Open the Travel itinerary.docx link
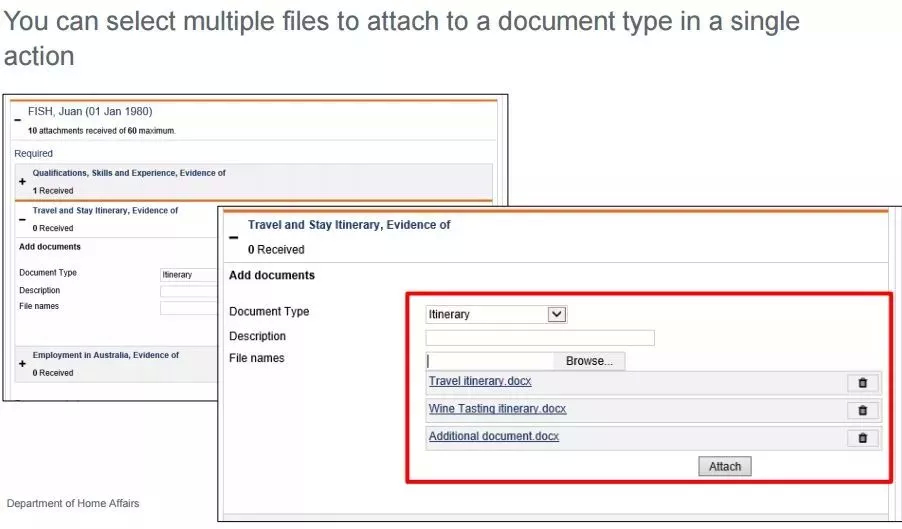Viewport: 902px width, 529px height. 480,381
